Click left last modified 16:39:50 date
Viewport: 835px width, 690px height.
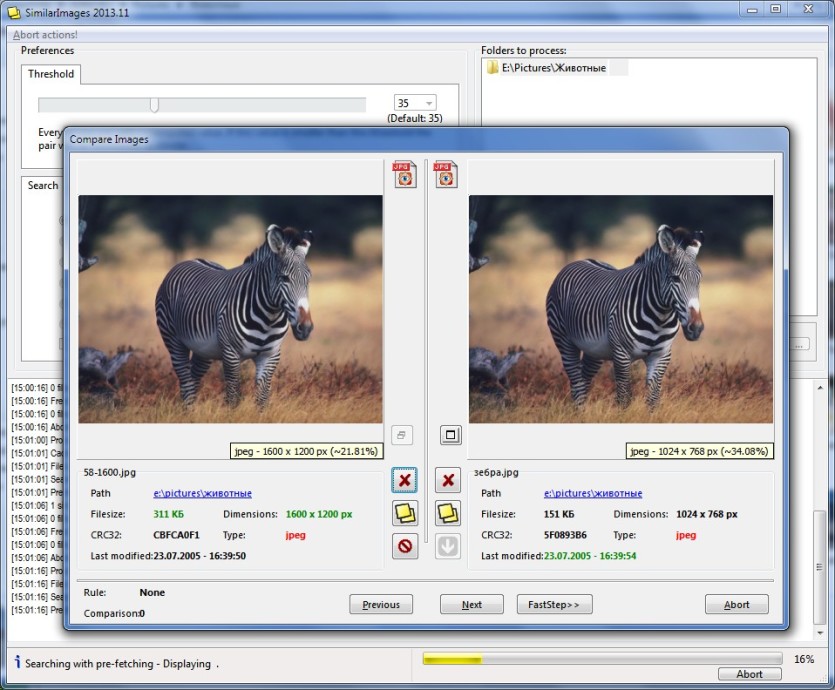(200, 556)
